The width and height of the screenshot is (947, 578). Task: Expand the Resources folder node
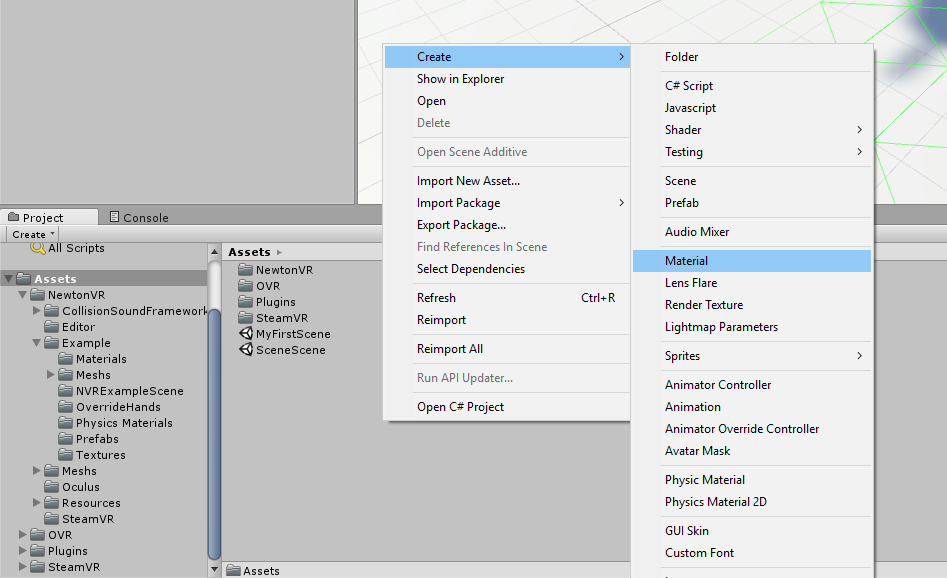point(37,503)
